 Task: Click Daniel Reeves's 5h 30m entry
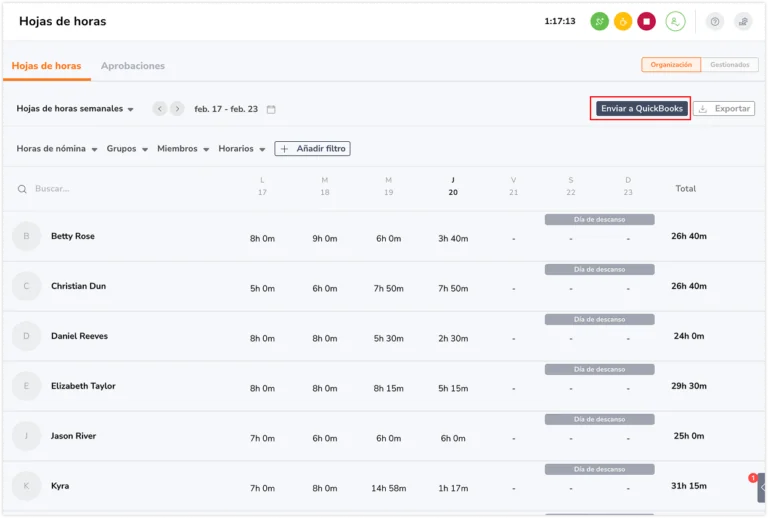(x=388, y=338)
